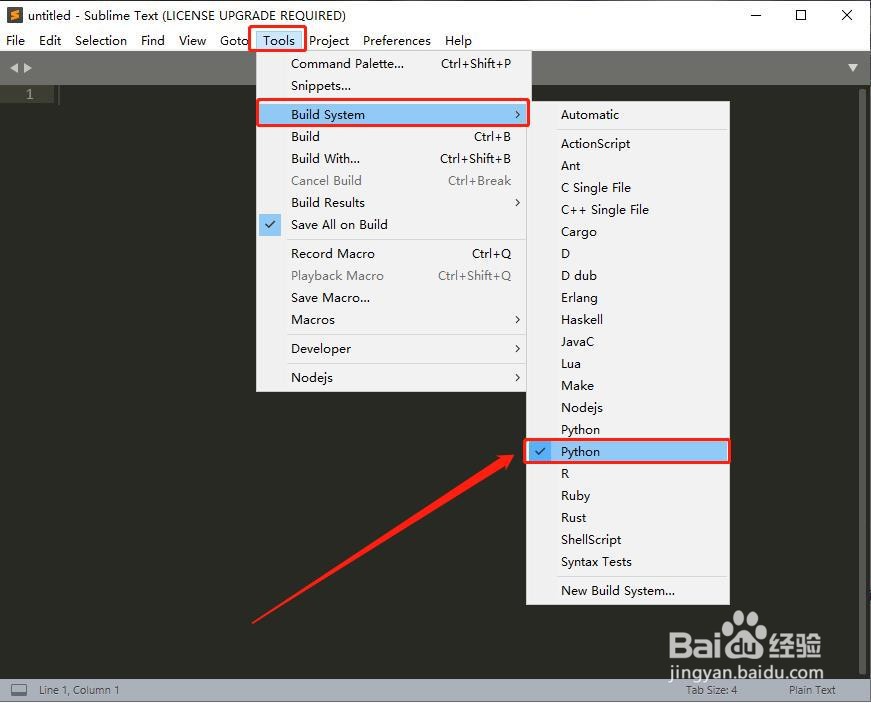Select ShellScript build system

tap(628, 540)
